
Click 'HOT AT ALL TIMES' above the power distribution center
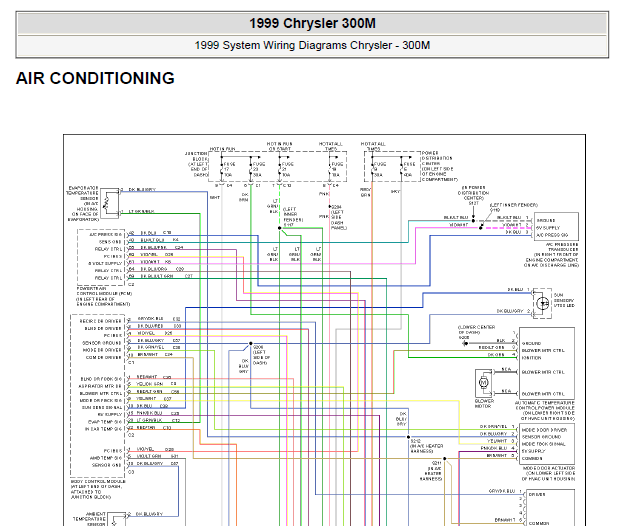coord(373,146)
